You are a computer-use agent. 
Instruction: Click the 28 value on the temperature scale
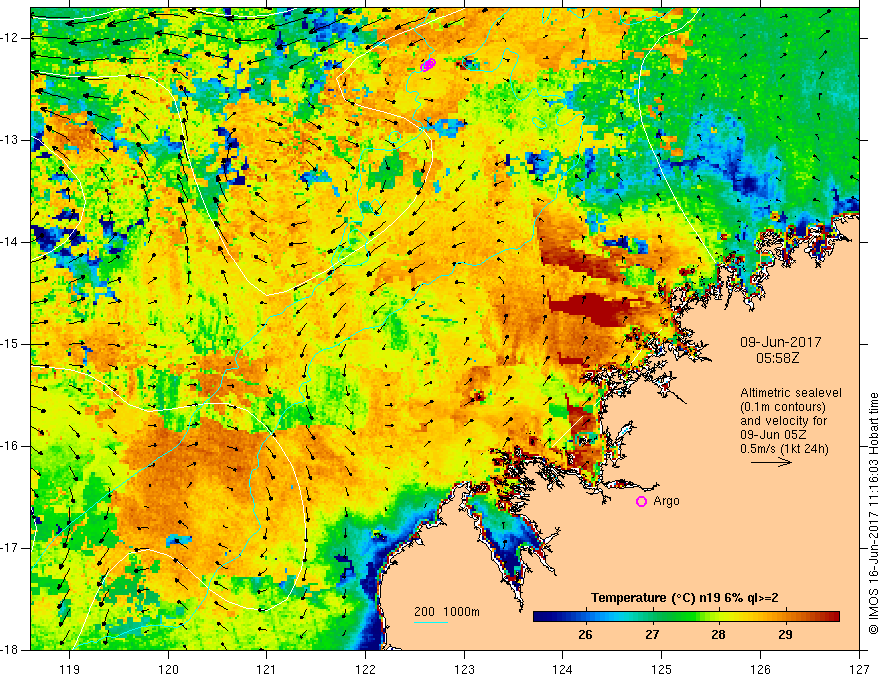pos(718,635)
